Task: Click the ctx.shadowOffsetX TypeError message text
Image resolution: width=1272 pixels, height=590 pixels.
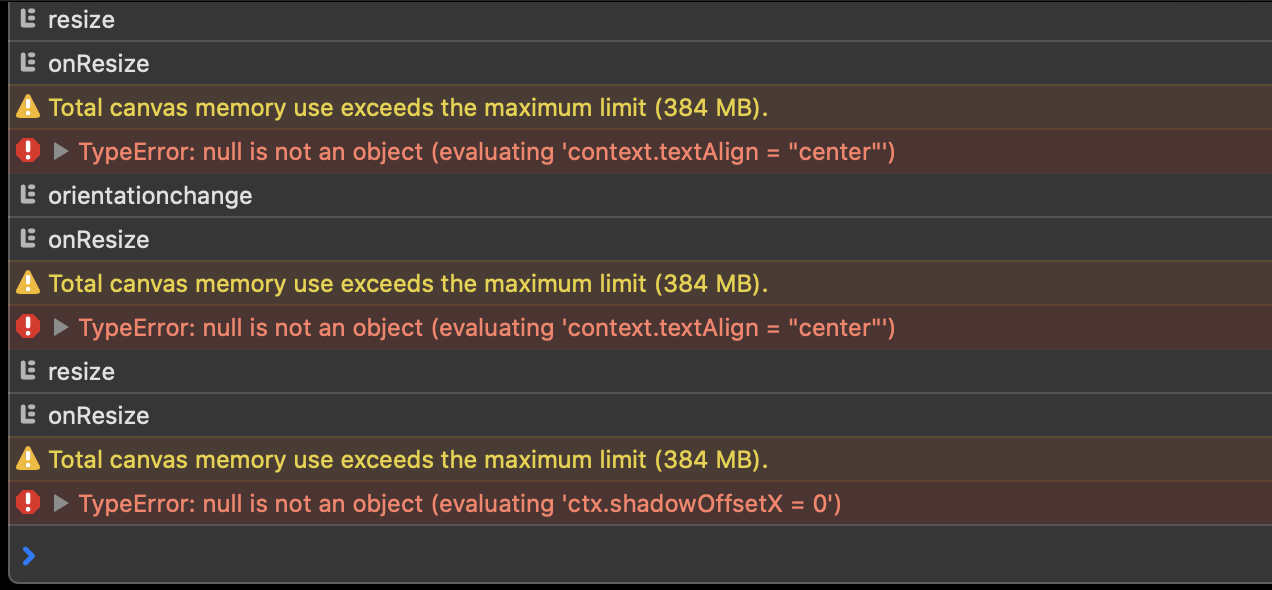Action: (x=460, y=504)
